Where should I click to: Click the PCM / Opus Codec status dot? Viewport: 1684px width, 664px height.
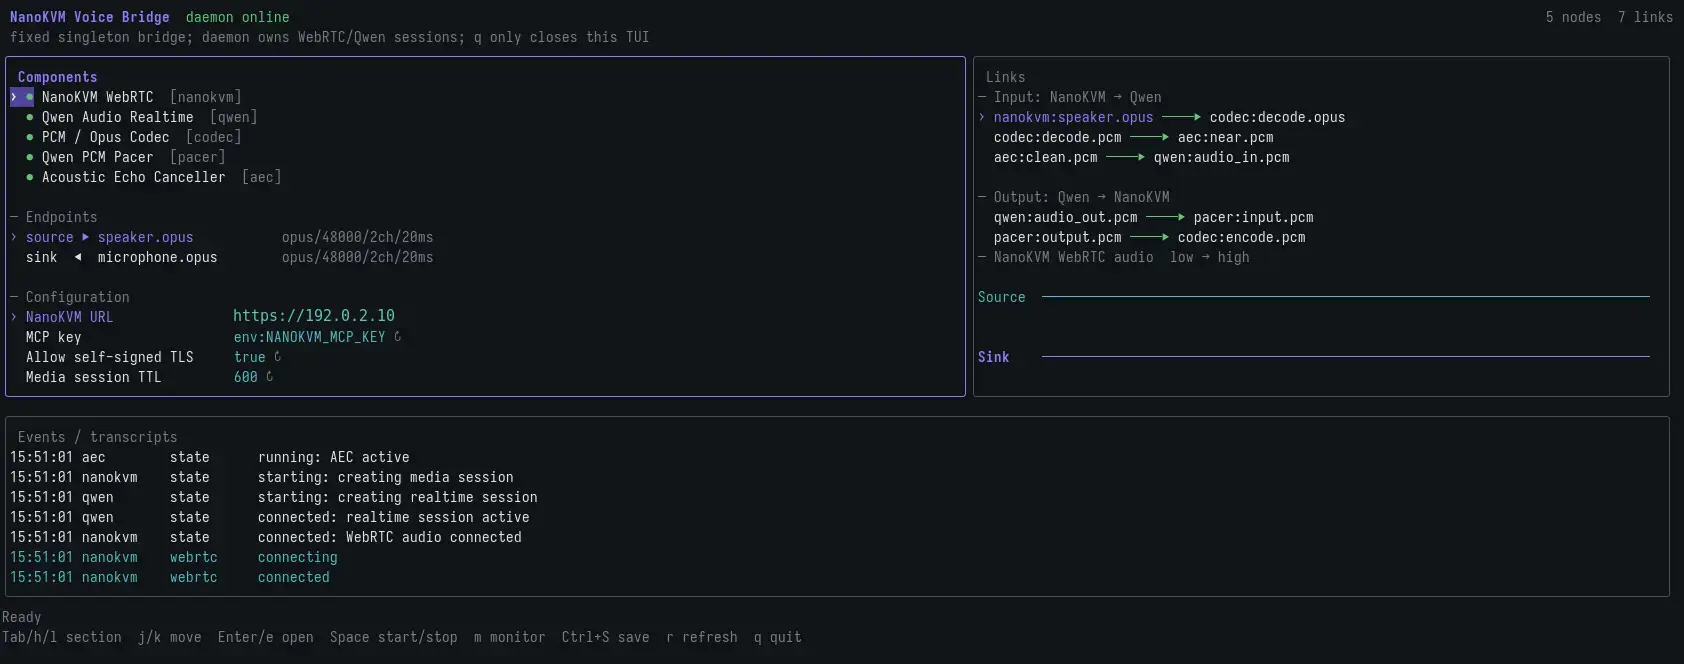[x=30, y=137]
